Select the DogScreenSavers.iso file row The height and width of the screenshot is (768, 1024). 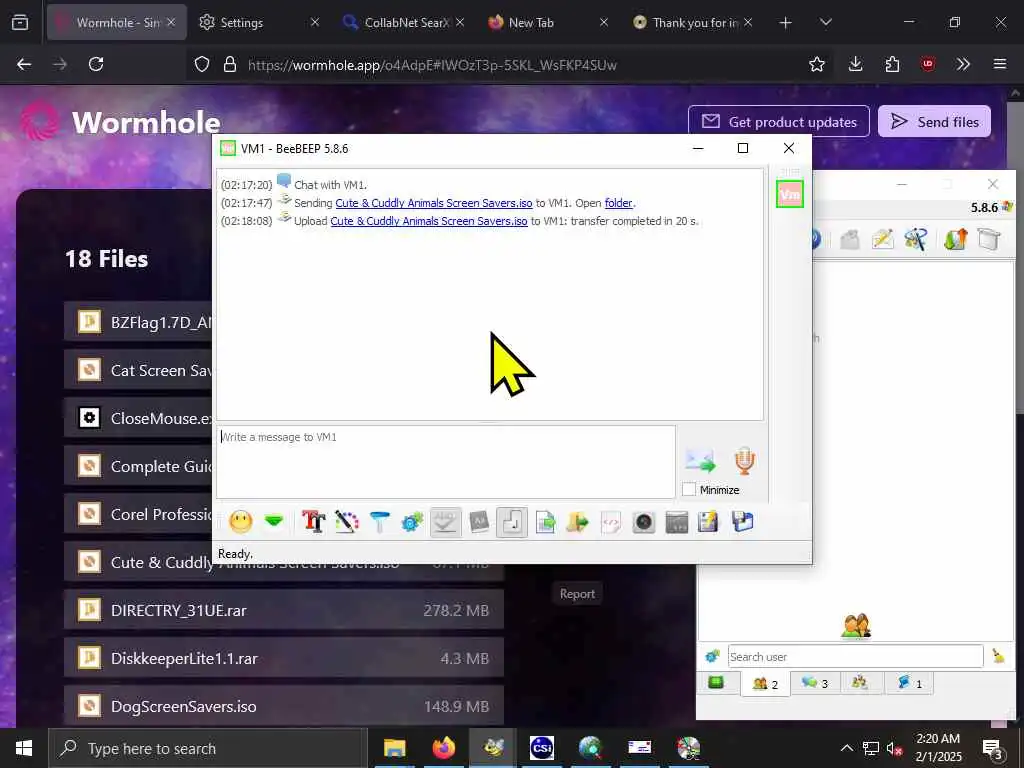[x=284, y=706]
